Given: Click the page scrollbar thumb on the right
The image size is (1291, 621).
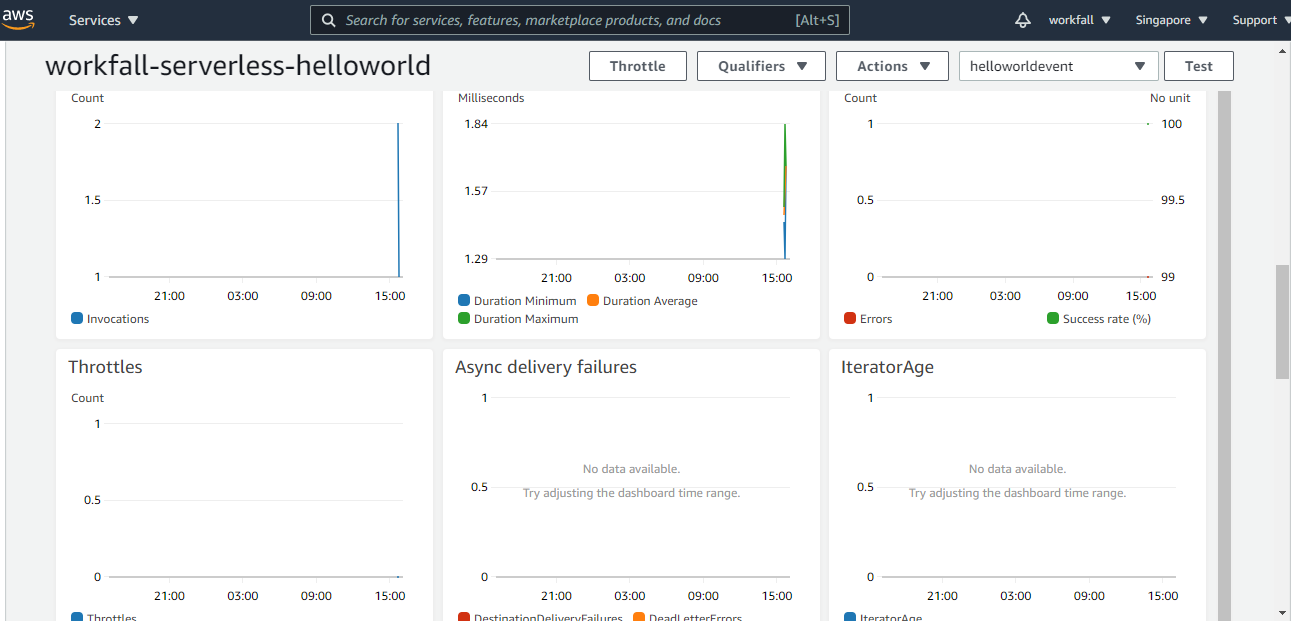Looking at the screenshot, I should click(x=1283, y=322).
